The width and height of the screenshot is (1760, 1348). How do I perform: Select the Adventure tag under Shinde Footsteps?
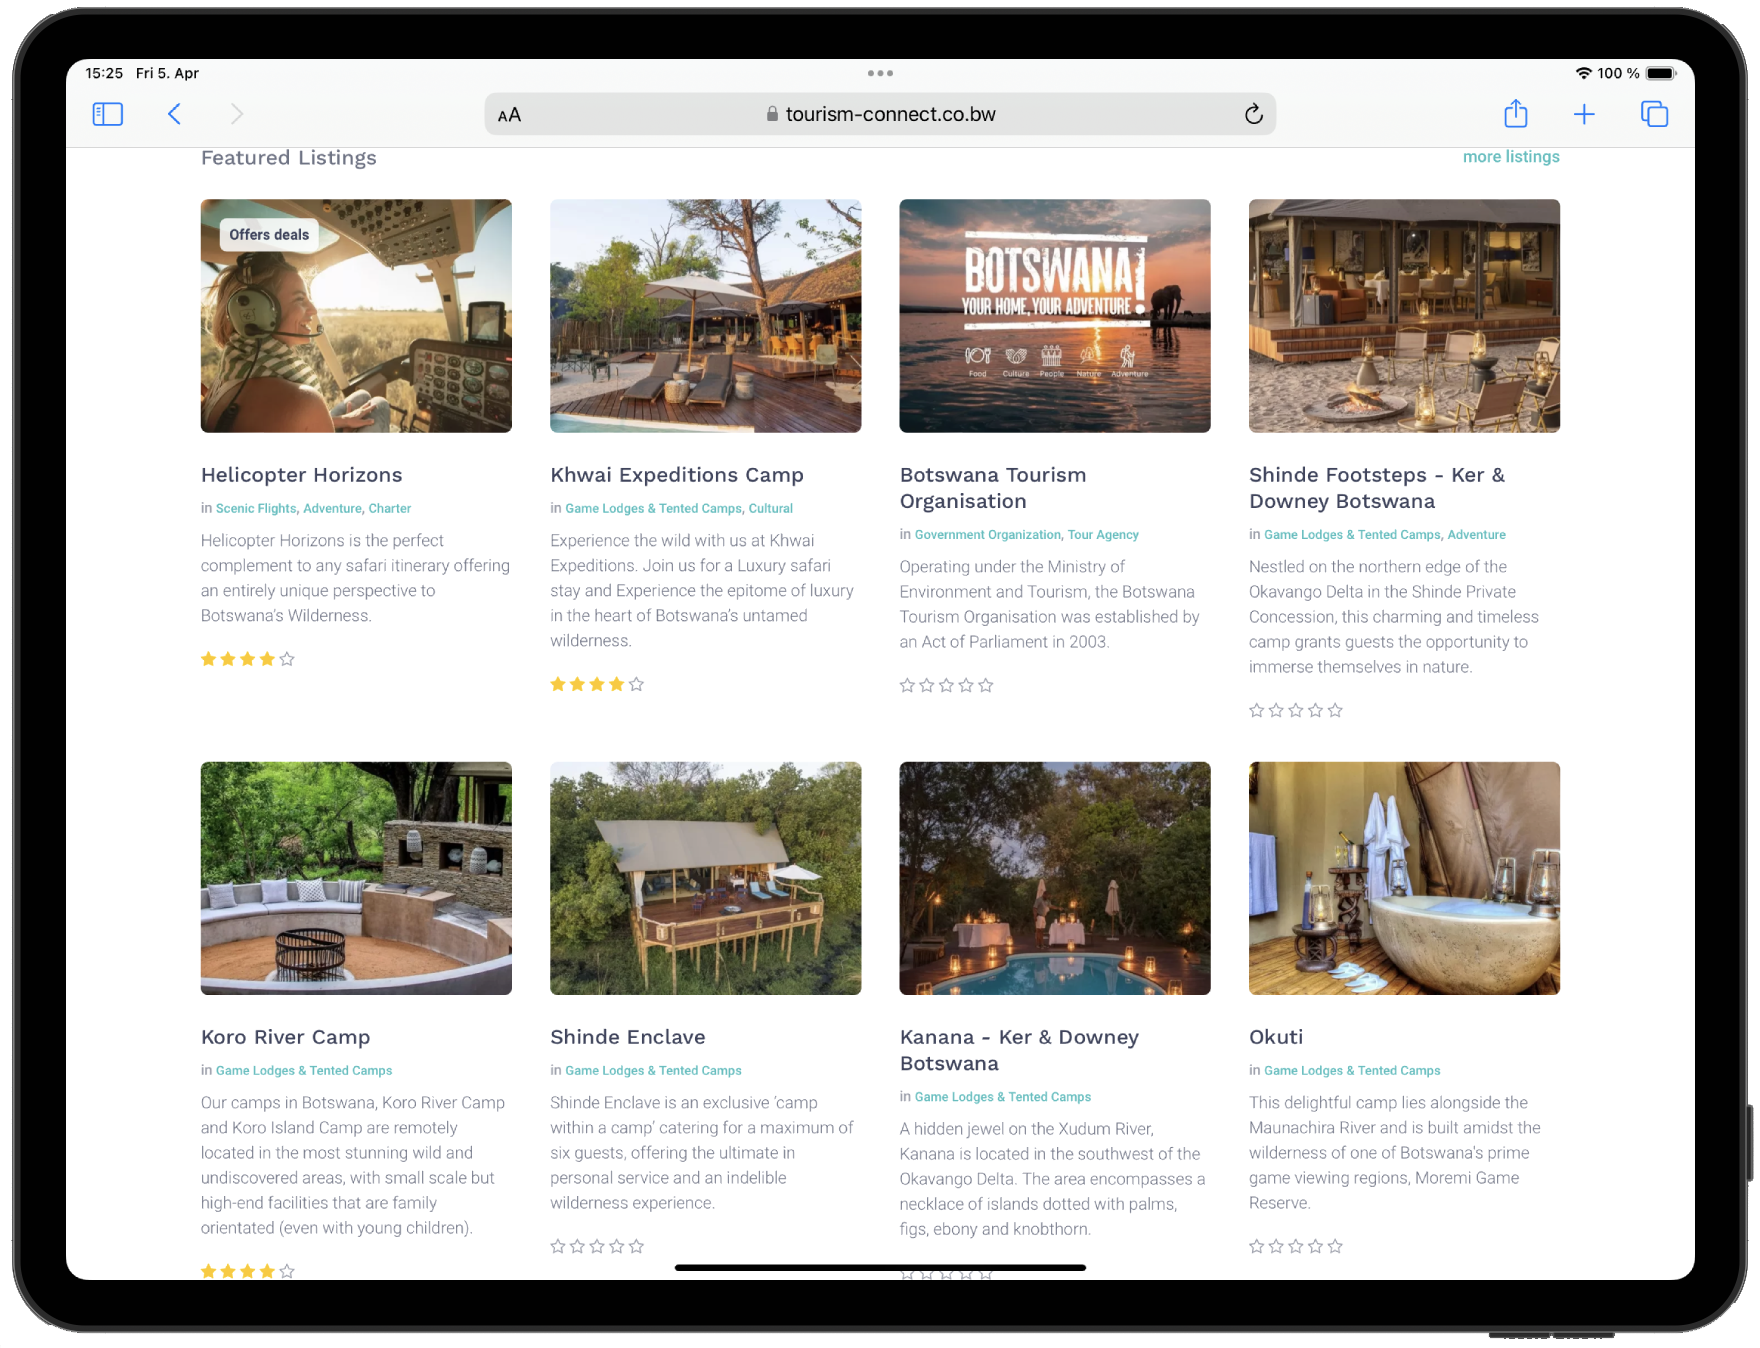1476,534
